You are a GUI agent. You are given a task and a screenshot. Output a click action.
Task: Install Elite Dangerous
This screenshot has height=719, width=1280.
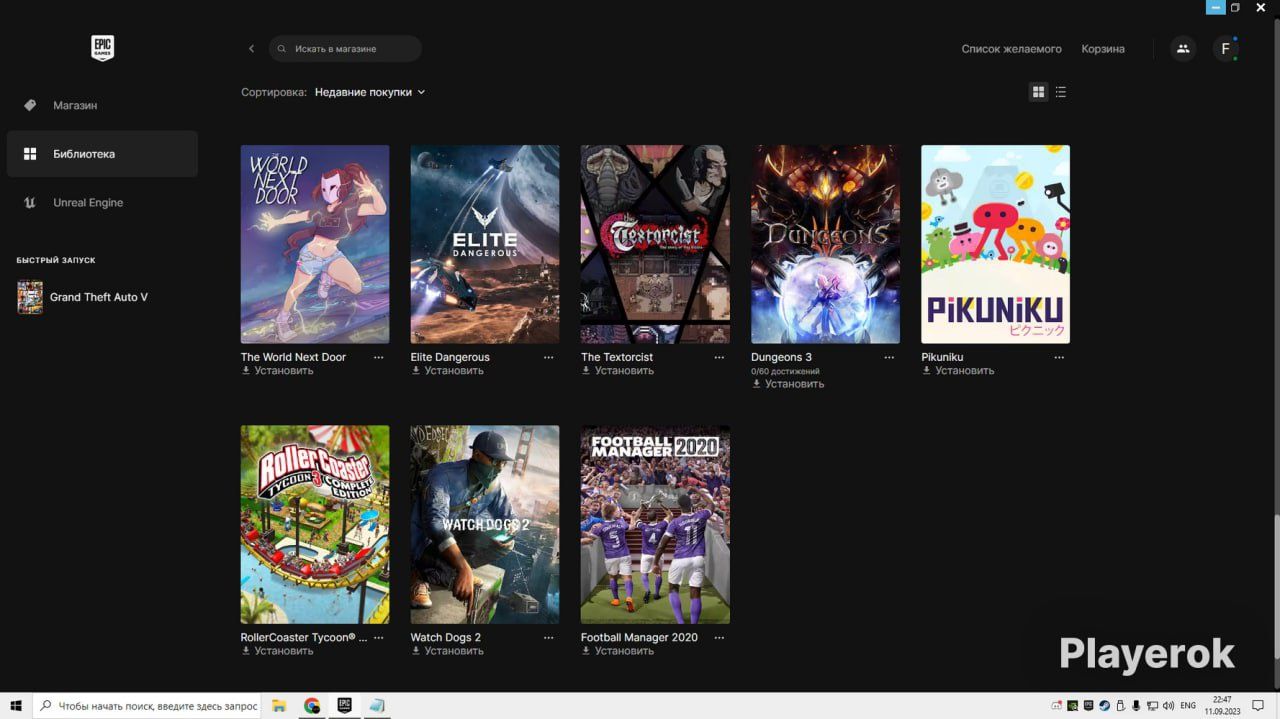448,371
